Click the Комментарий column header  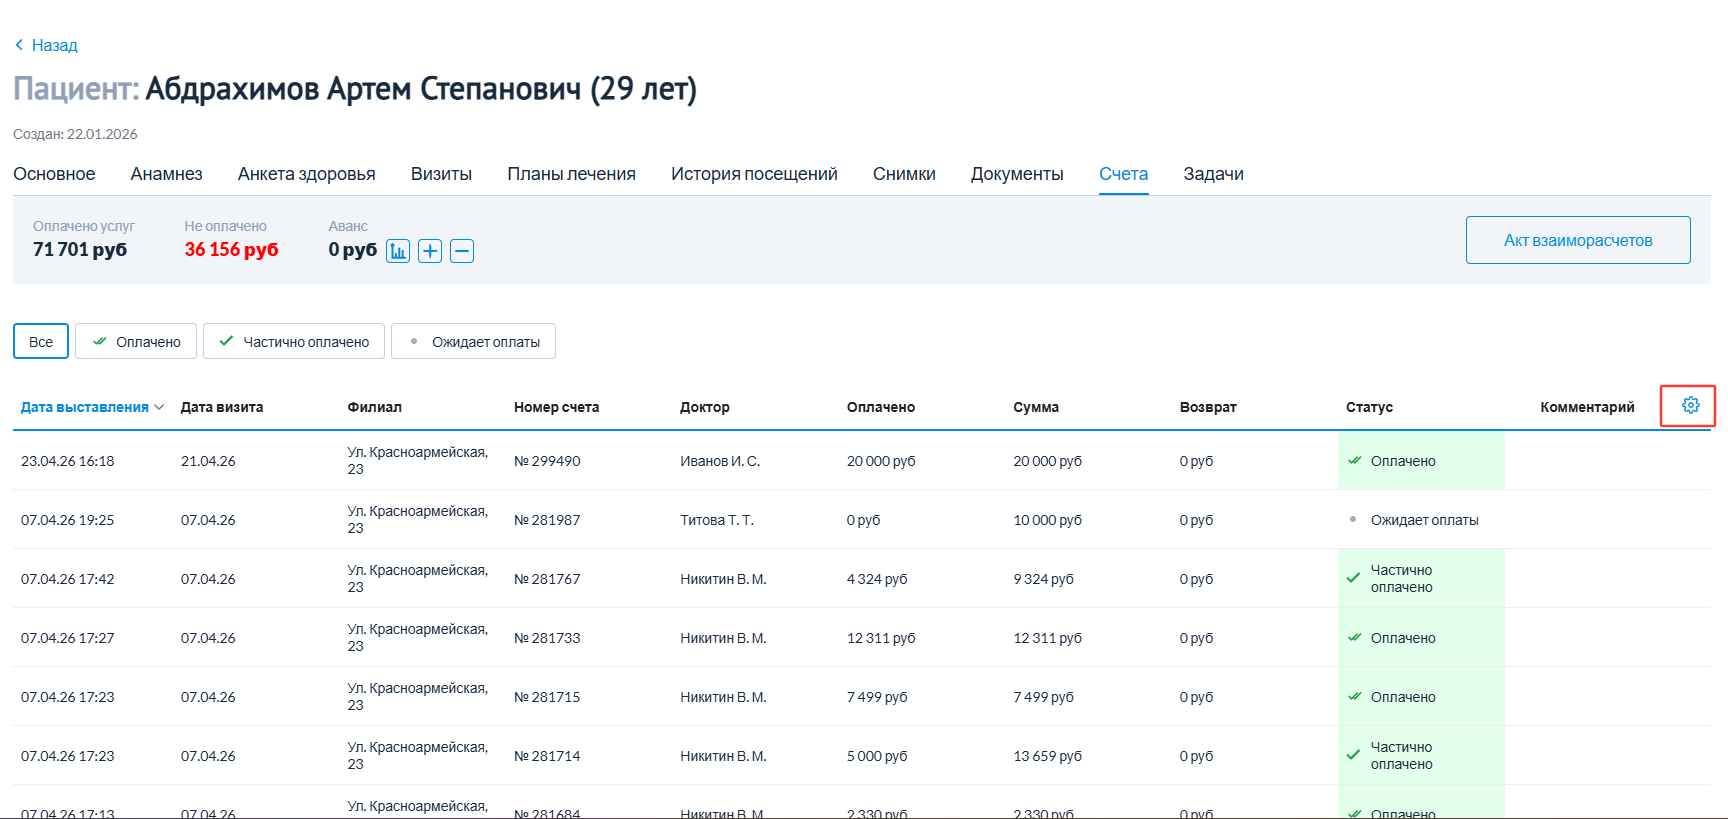tap(1587, 407)
